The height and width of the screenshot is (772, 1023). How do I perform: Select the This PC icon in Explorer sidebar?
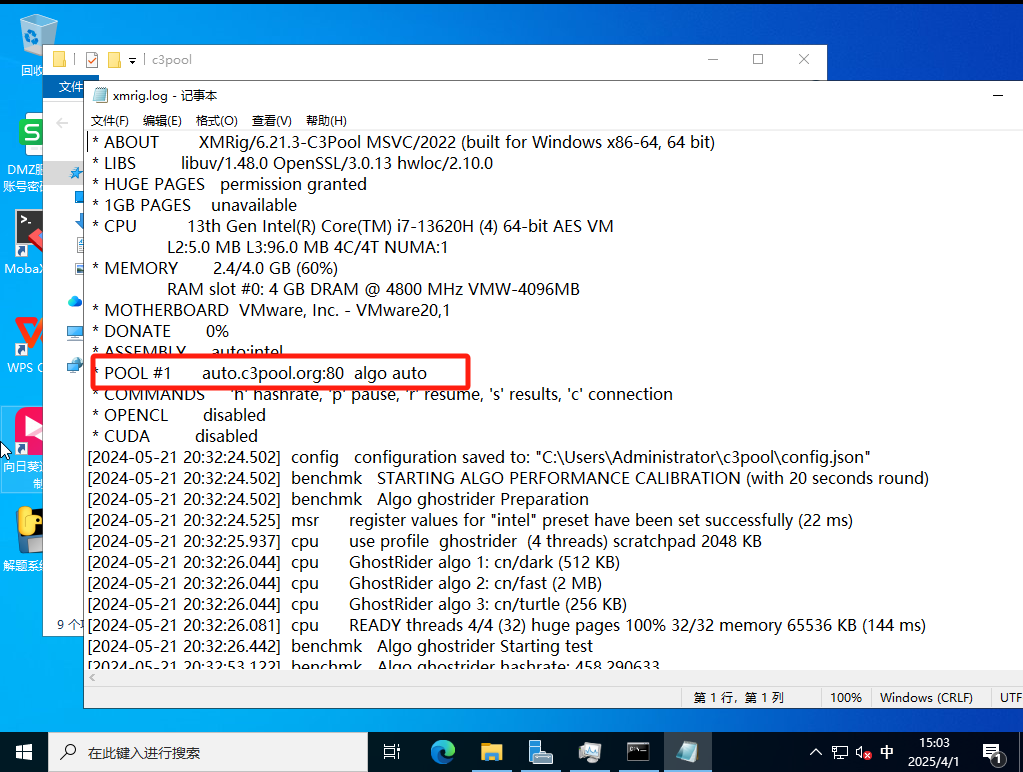click(x=75, y=333)
